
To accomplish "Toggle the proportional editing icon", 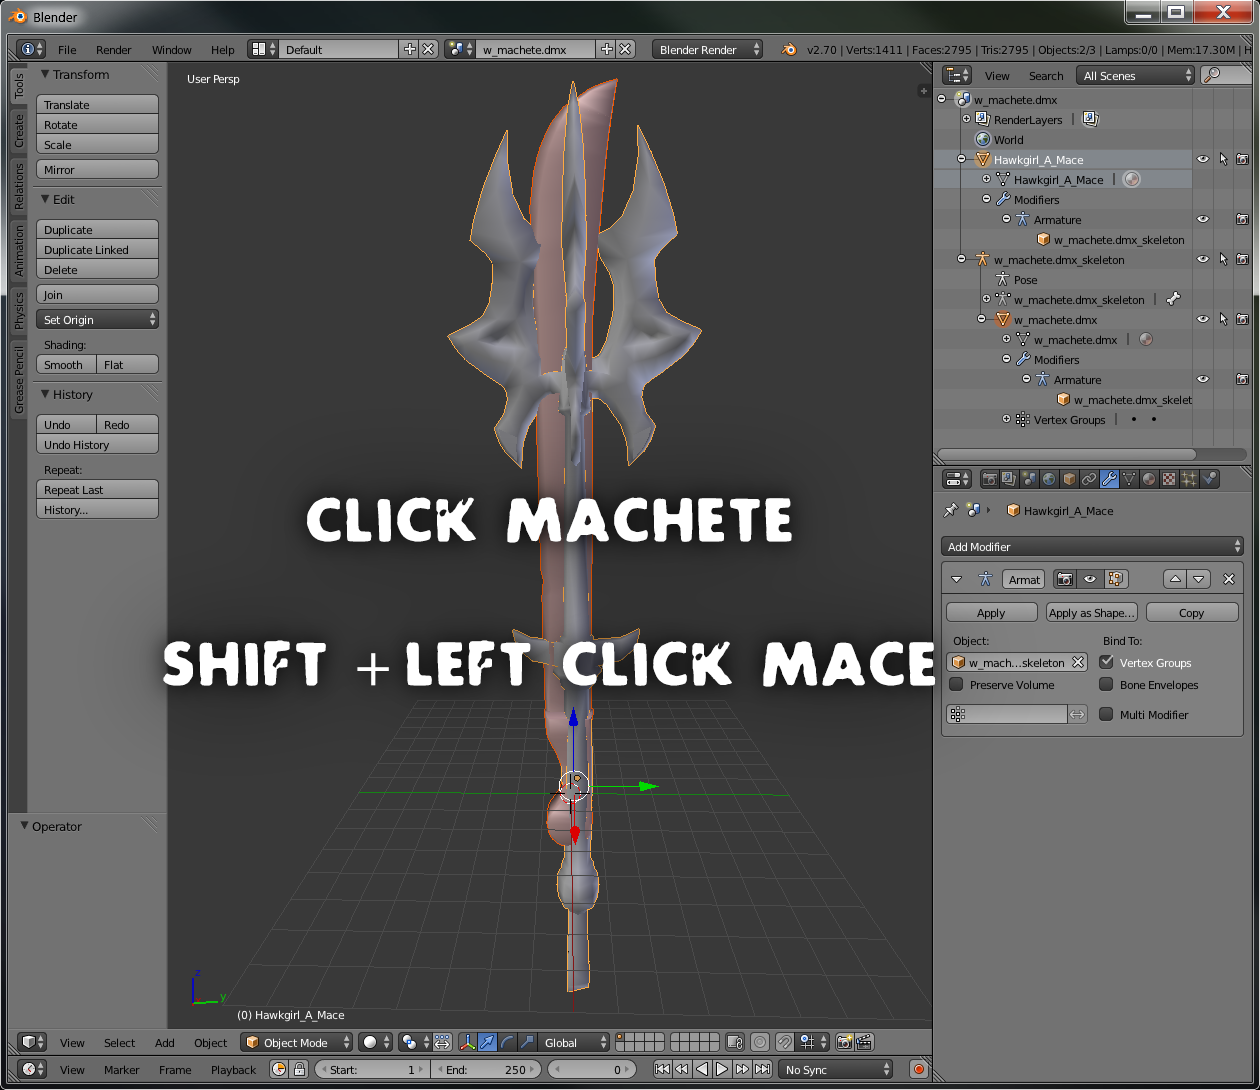I will 760,1042.
